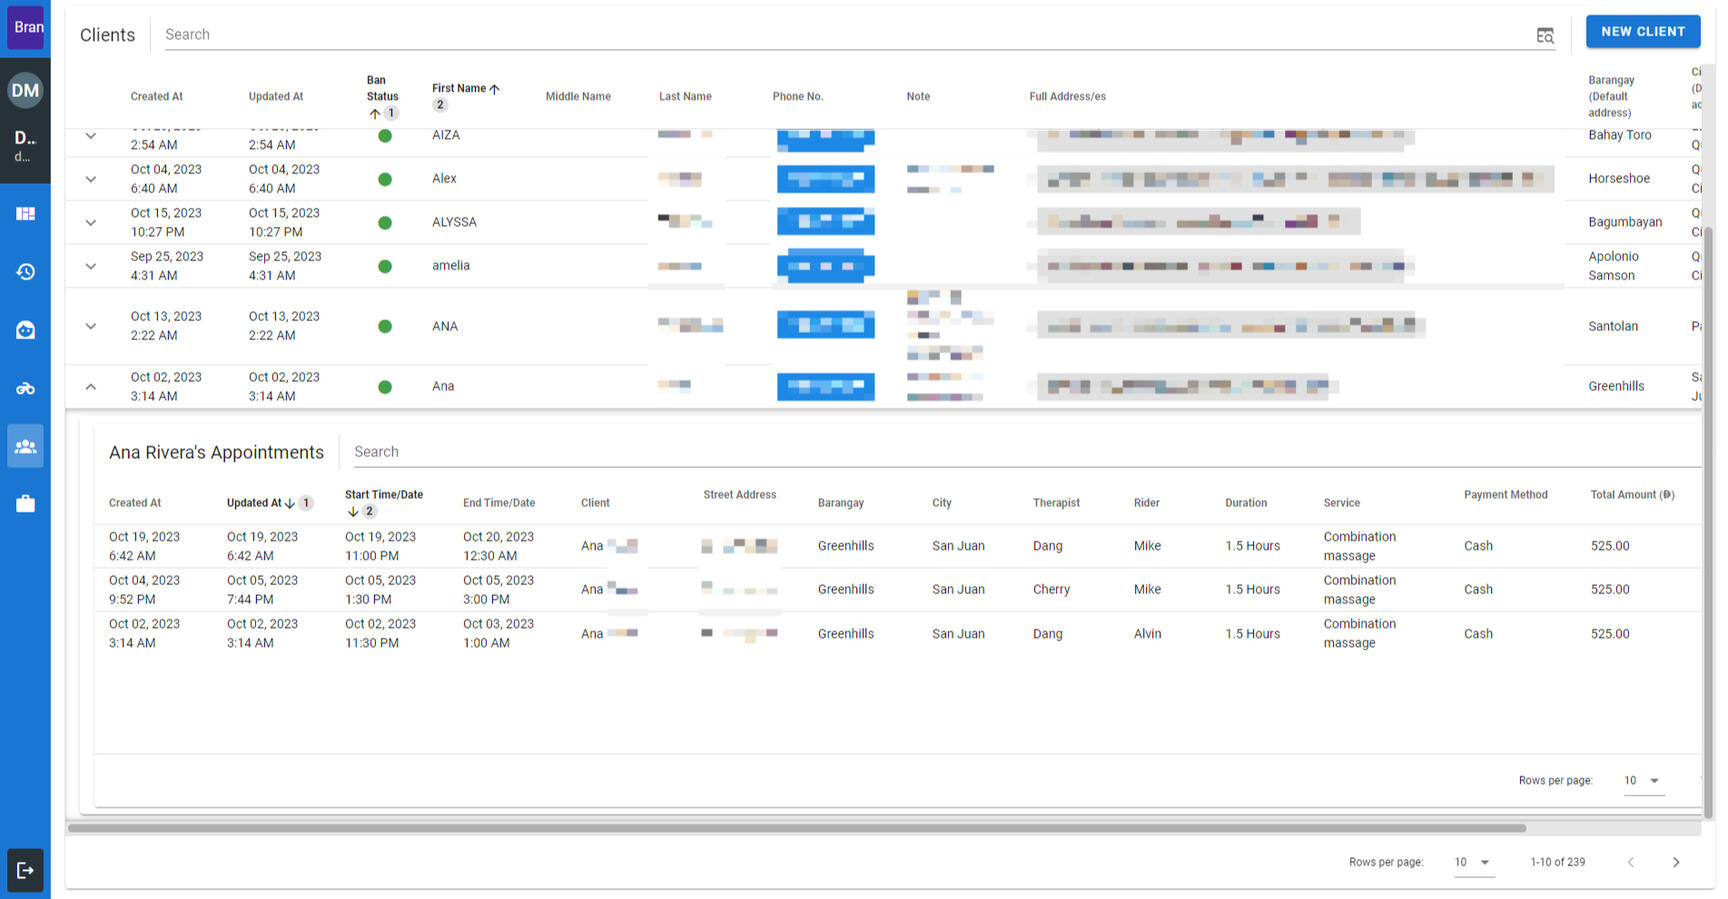
Task: Go to next page of clients
Action: (x=1676, y=862)
